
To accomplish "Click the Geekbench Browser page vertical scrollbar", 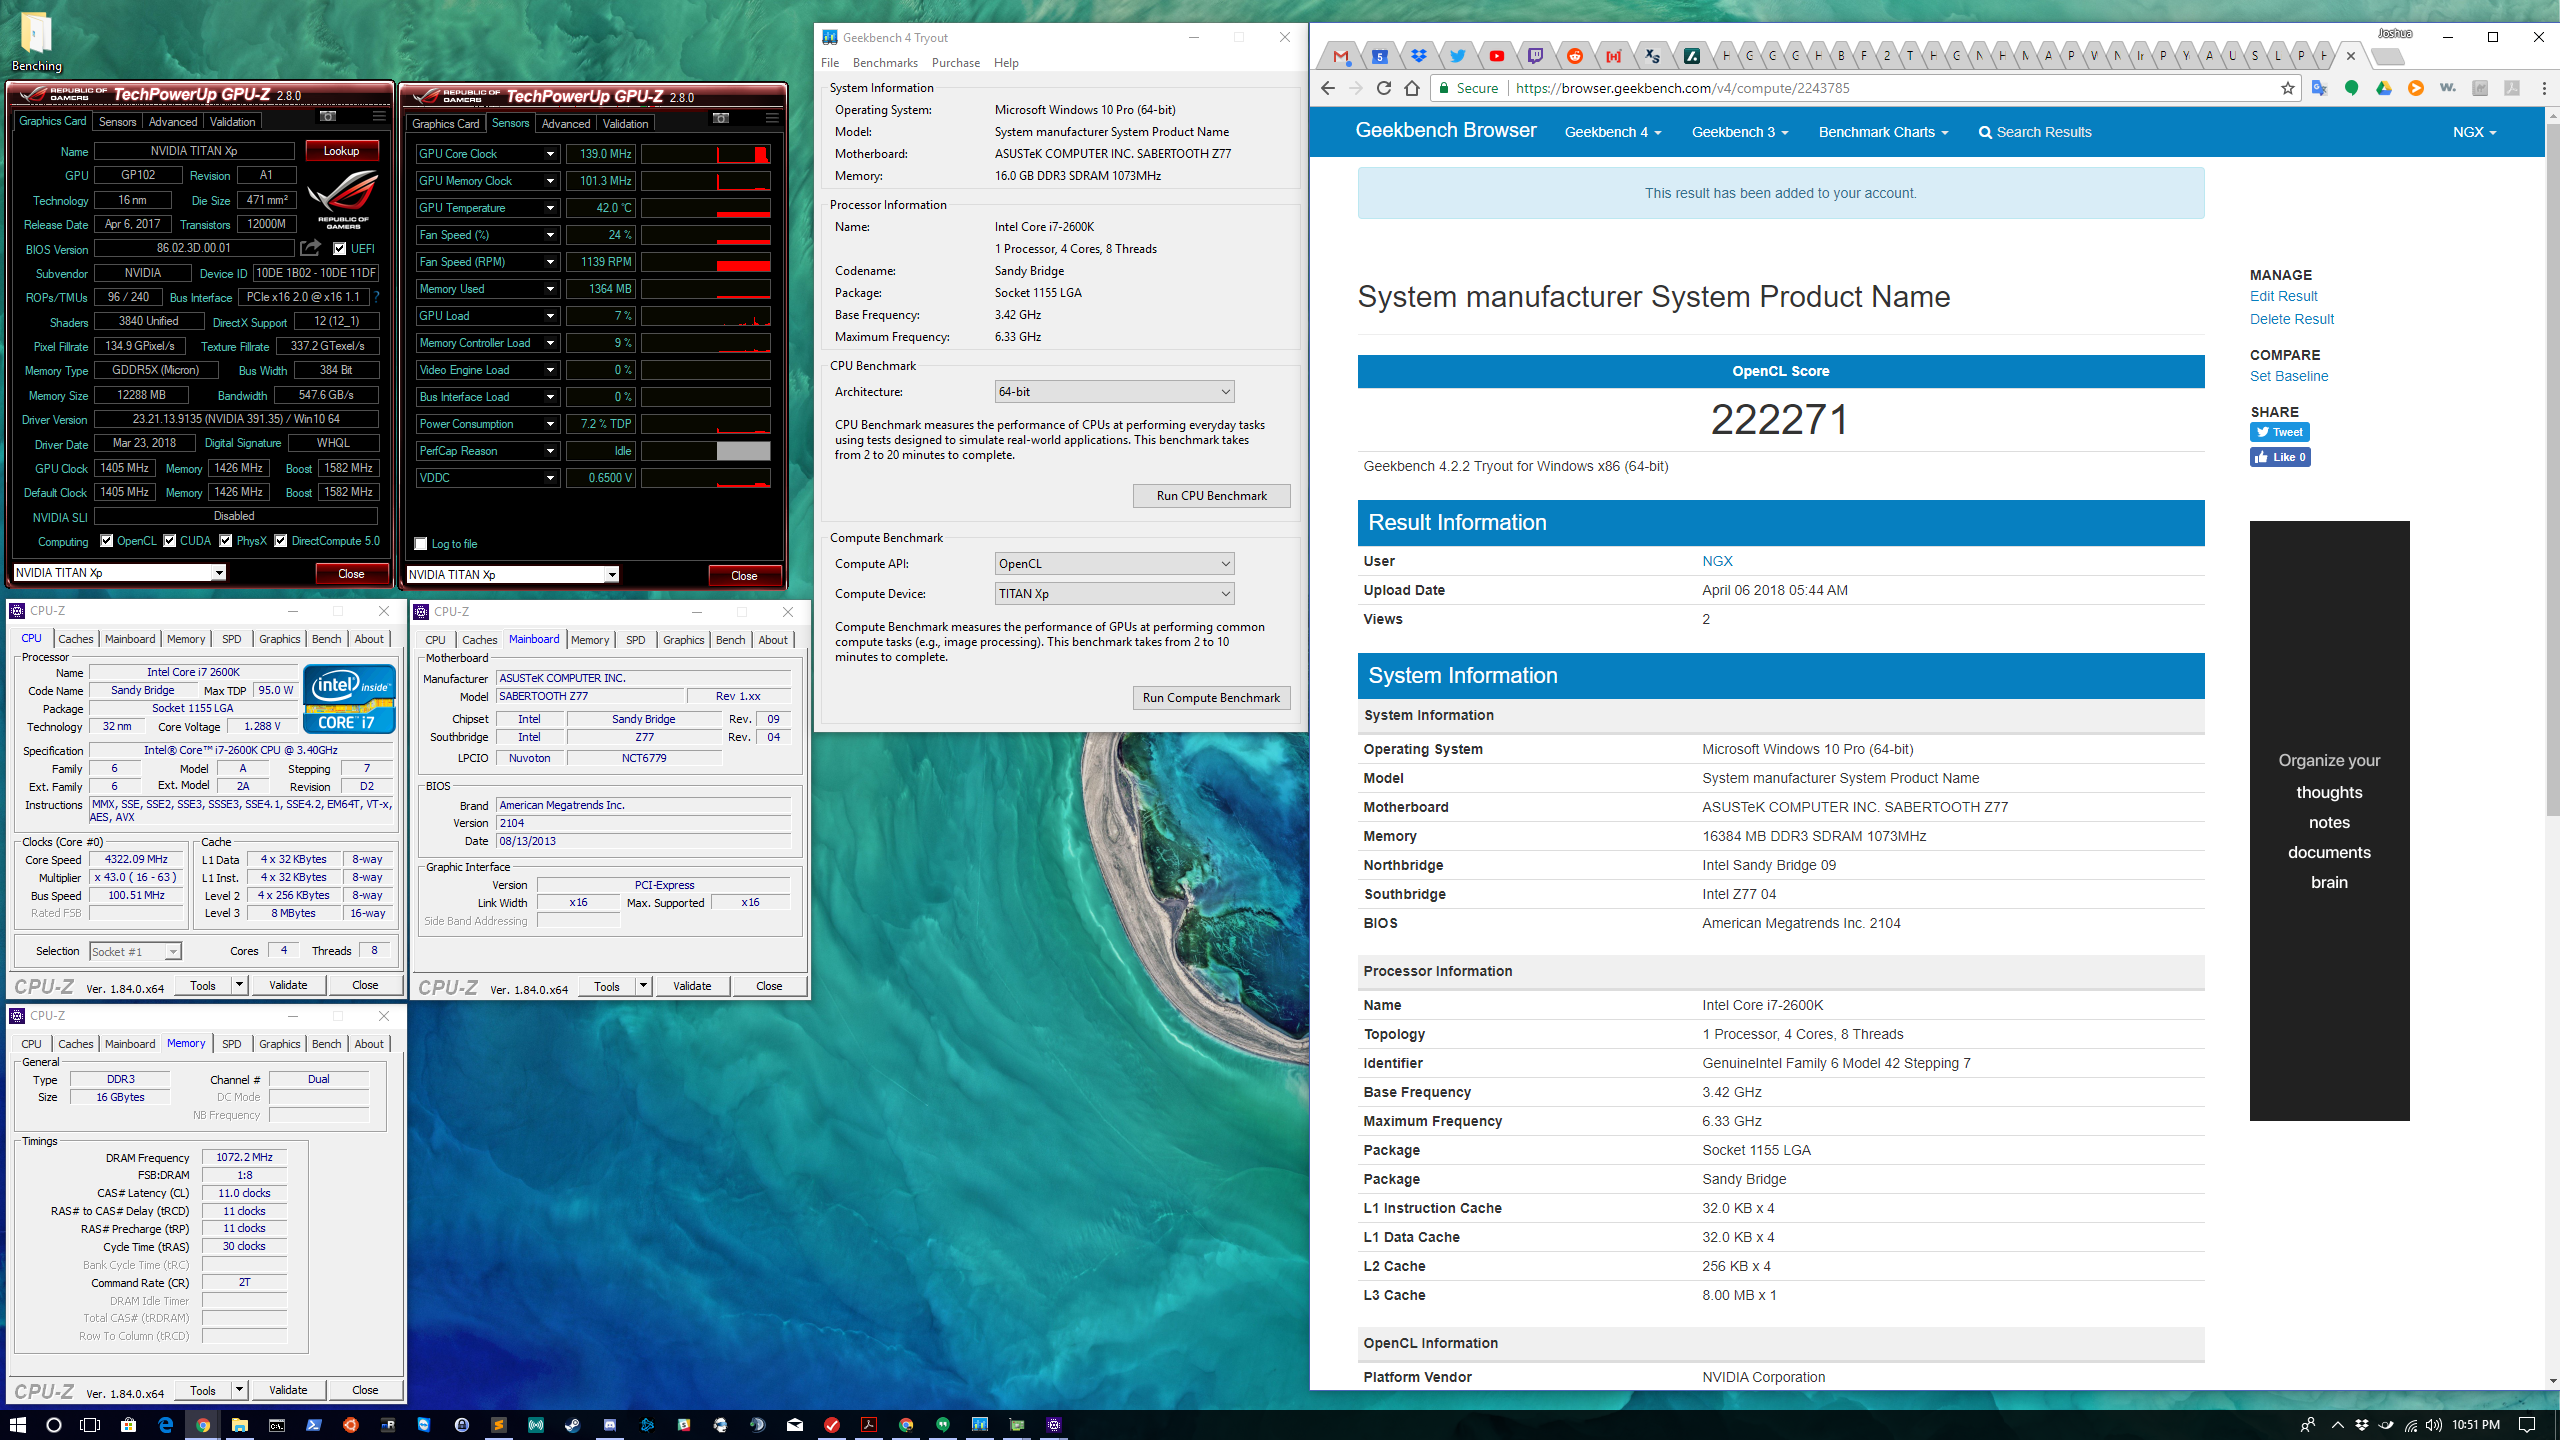I will point(2552,470).
